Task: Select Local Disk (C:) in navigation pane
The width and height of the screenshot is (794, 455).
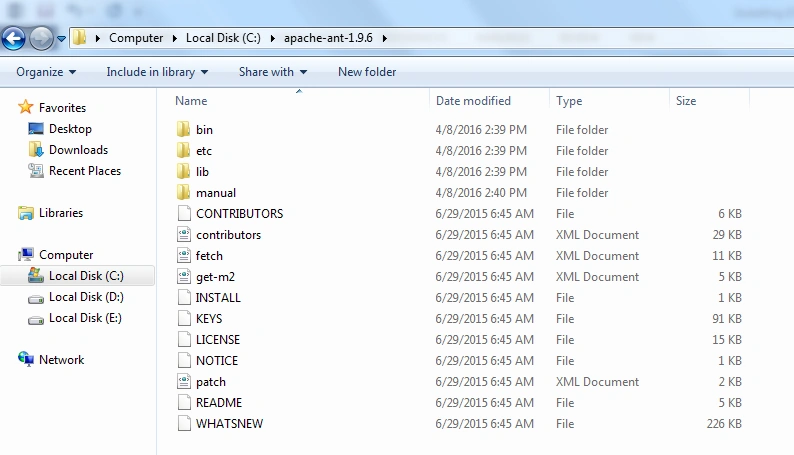Action: [77, 276]
